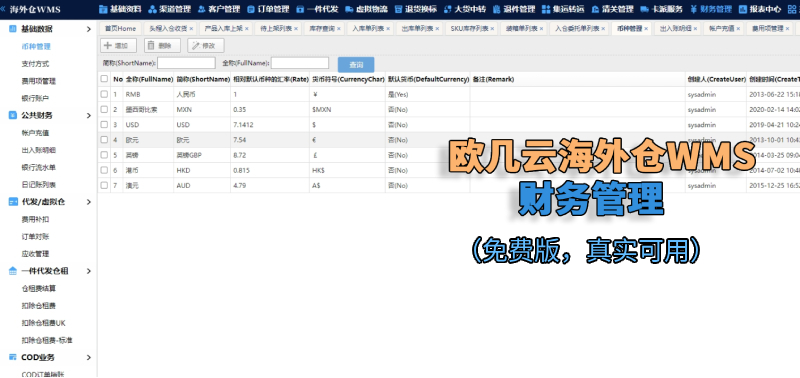The width and height of the screenshot is (800, 378).
Task: Open the 基础资料 menu icon
Action: pyautogui.click(x=103, y=9)
